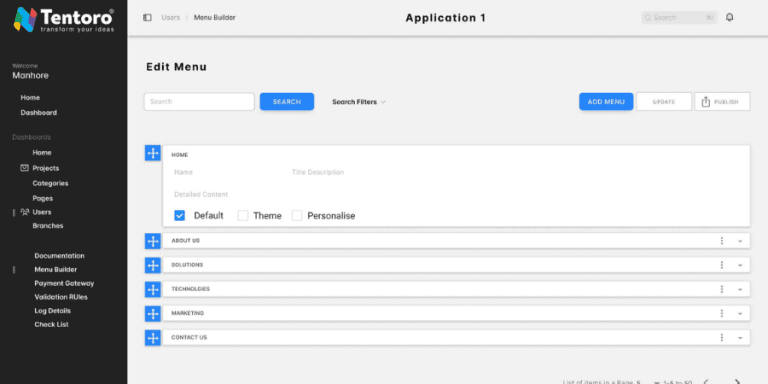
Task: Click the Menu Builder breadcrumb
Action: point(215,18)
